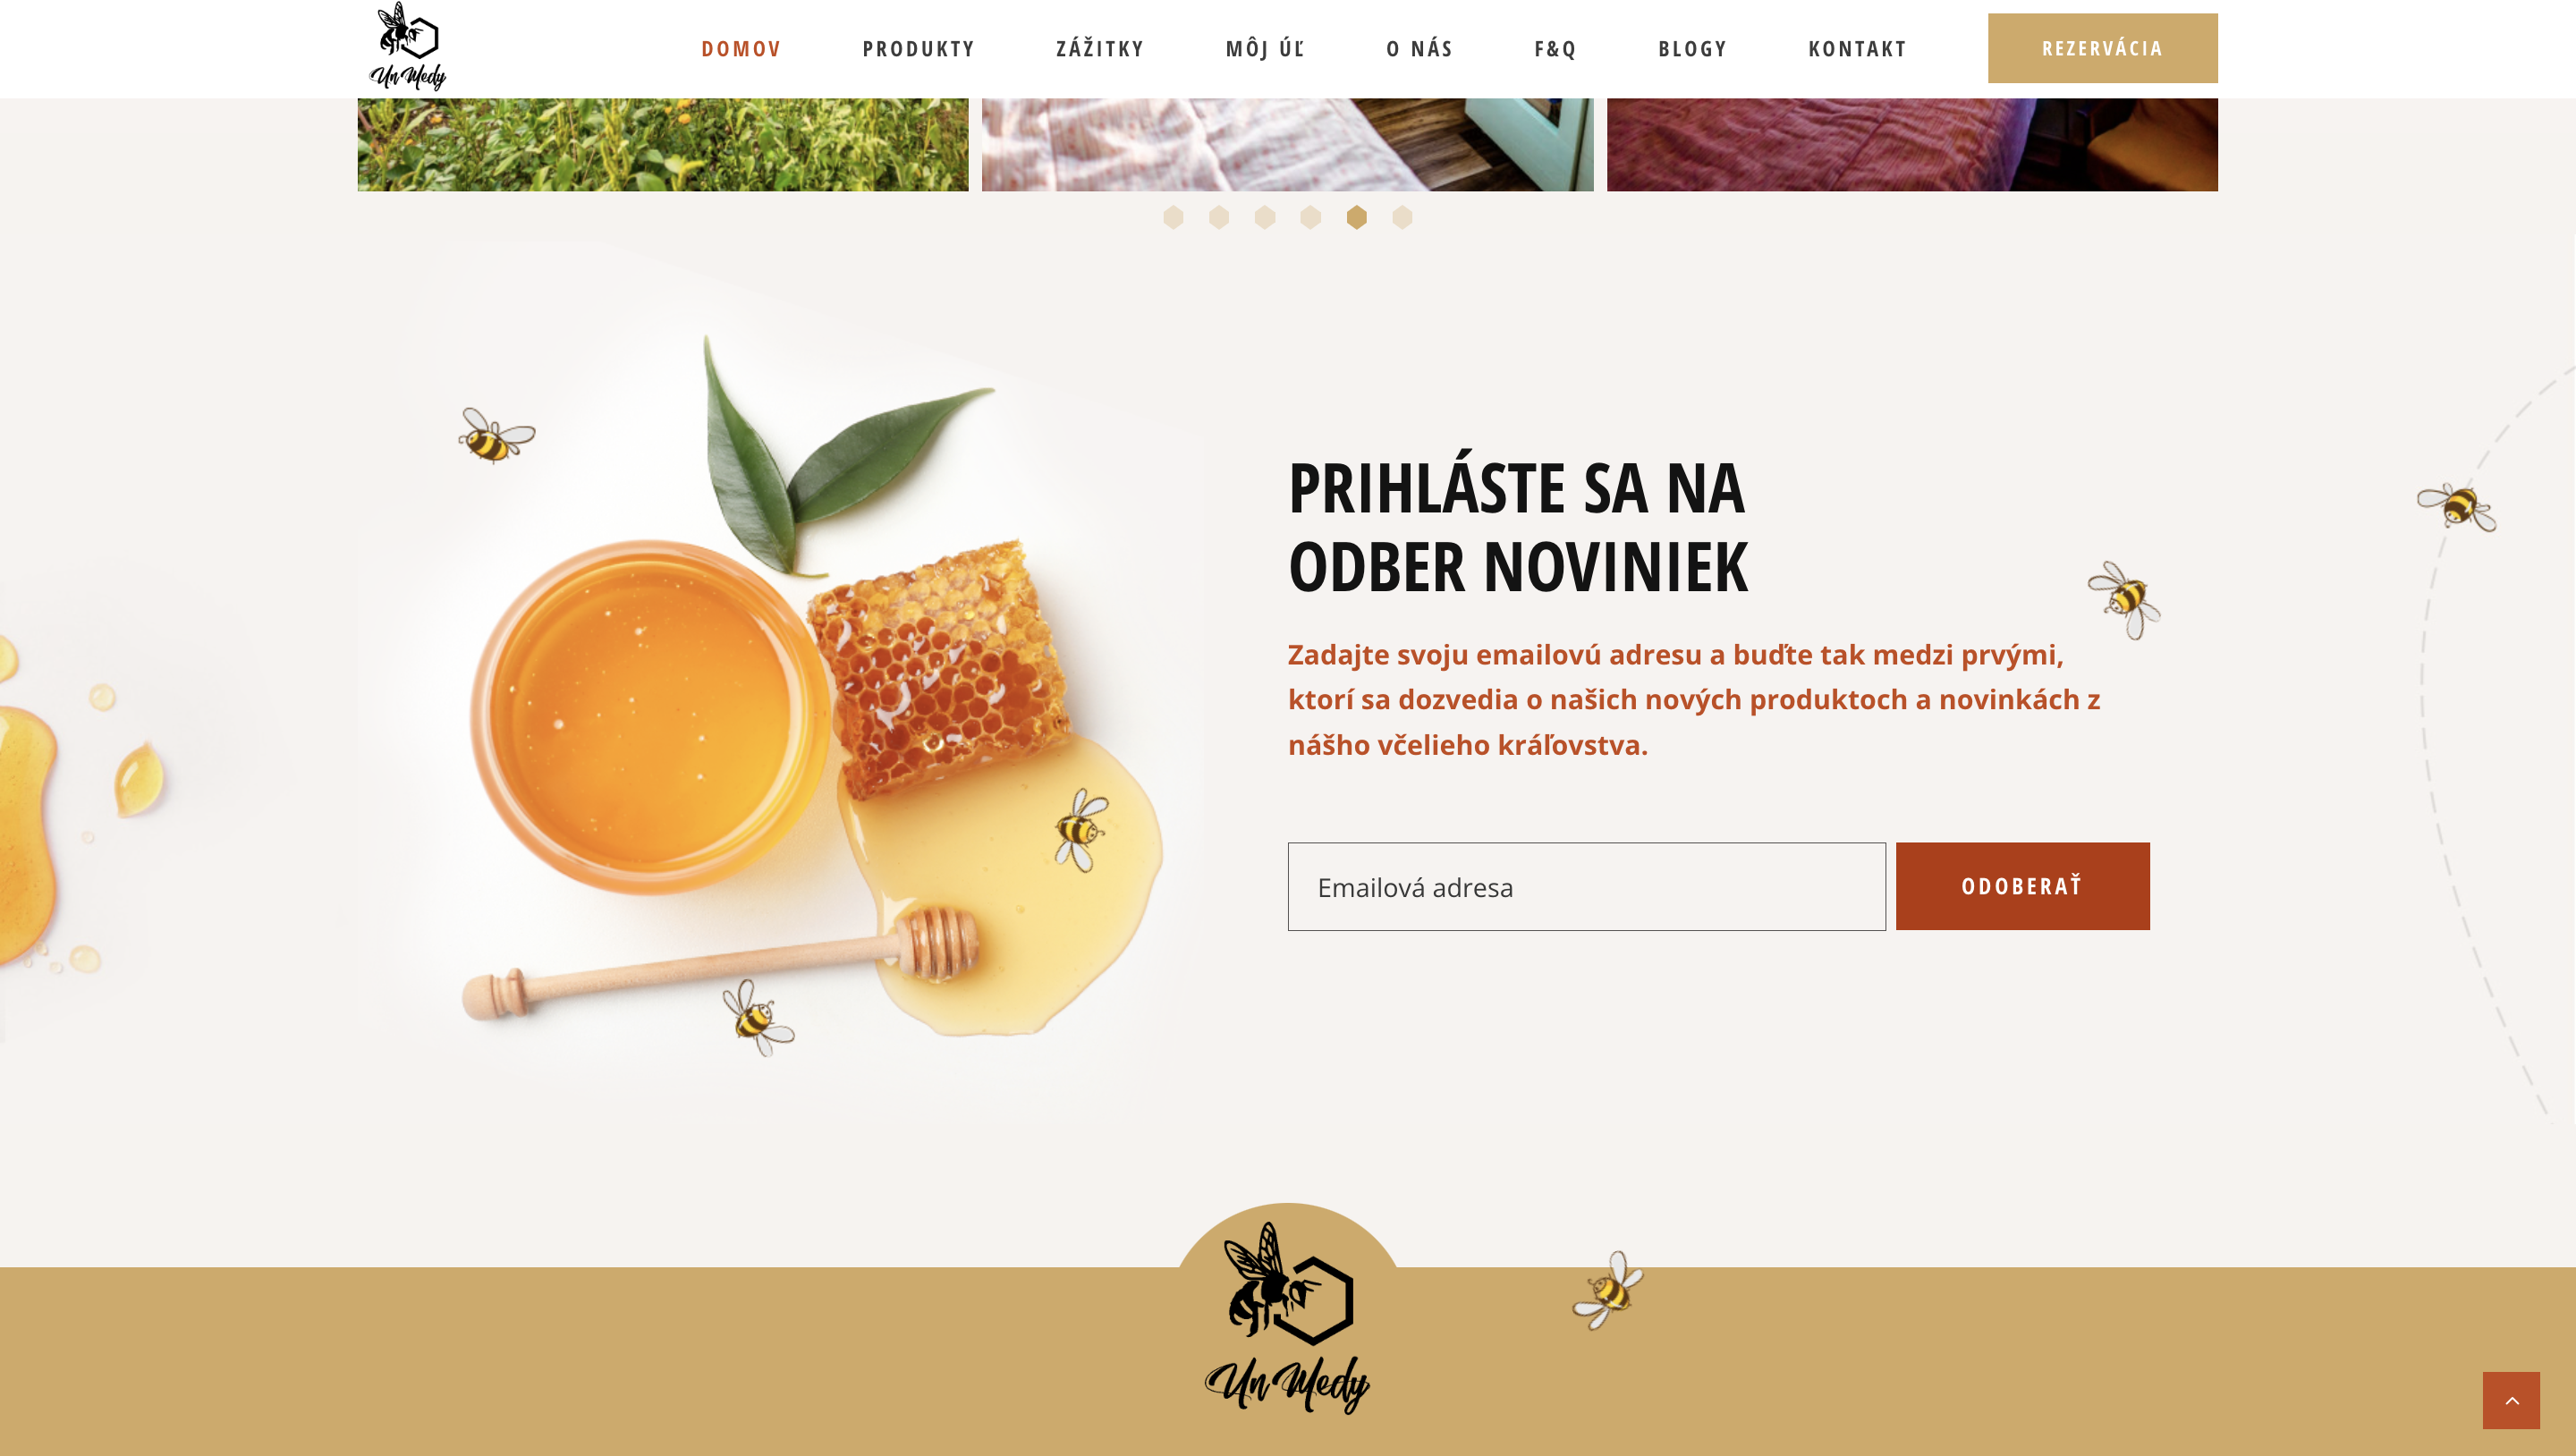Viewport: 2576px width, 1456px height.
Task: Click the Odoberať subscribe button
Action: click(2022, 886)
